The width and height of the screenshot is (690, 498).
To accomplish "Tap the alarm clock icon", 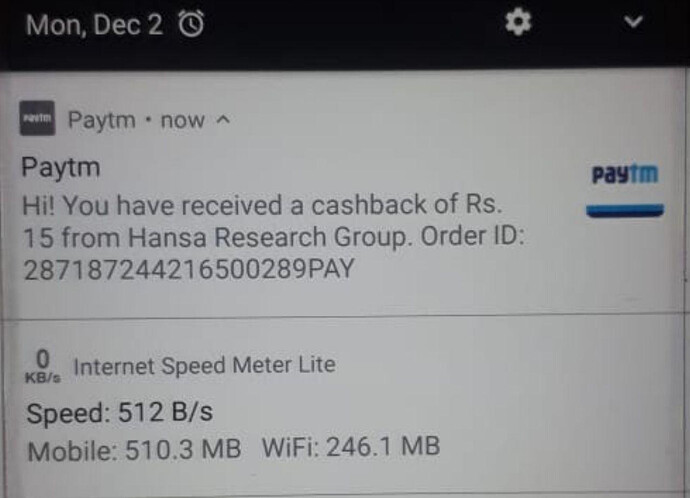I will click(x=191, y=23).
